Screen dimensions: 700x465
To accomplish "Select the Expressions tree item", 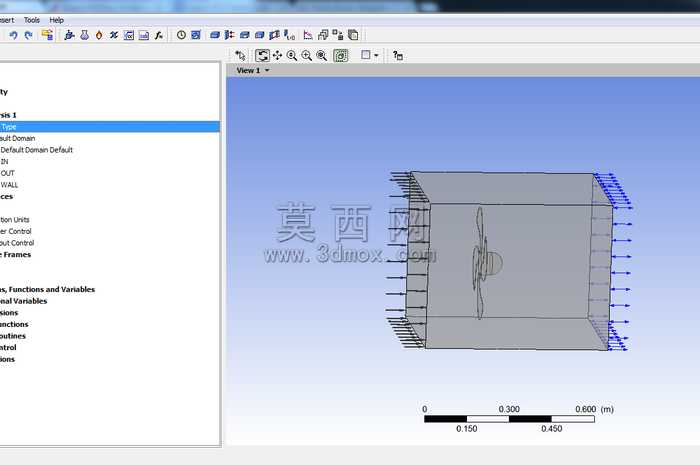I will 9,312.
